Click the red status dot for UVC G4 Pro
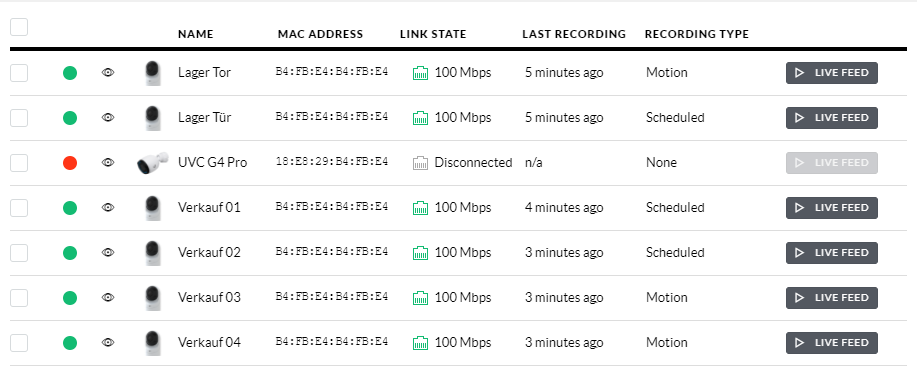Image resolution: width=917 pixels, height=373 pixels. tap(70, 163)
